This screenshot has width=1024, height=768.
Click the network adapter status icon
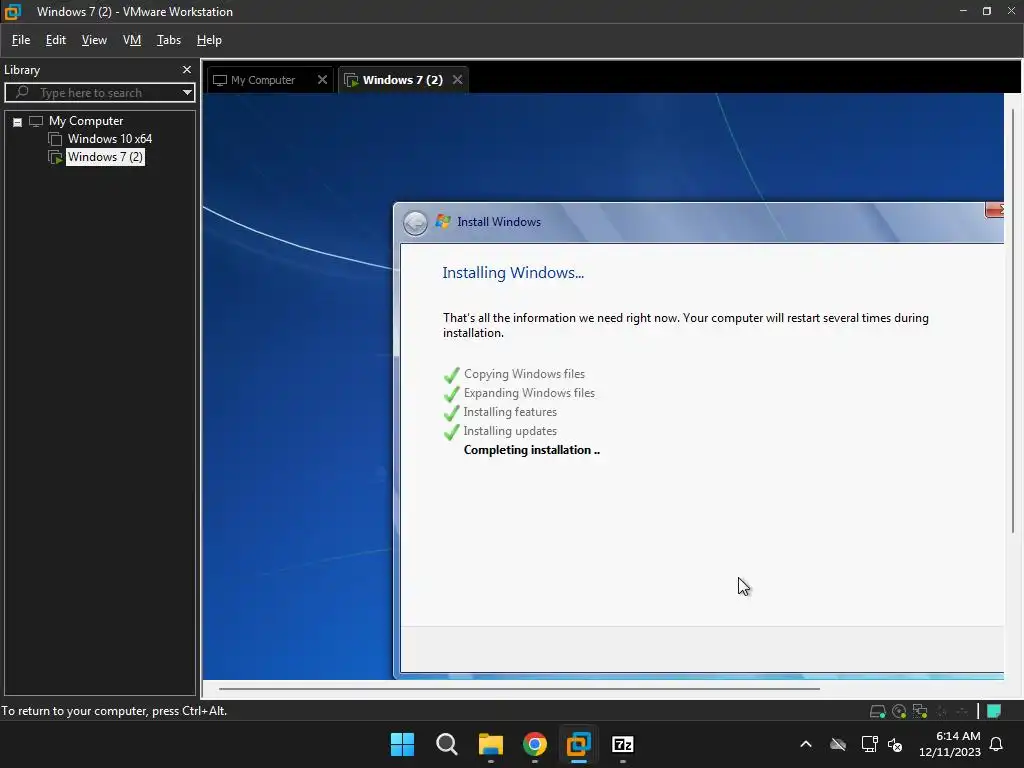pos(920,711)
